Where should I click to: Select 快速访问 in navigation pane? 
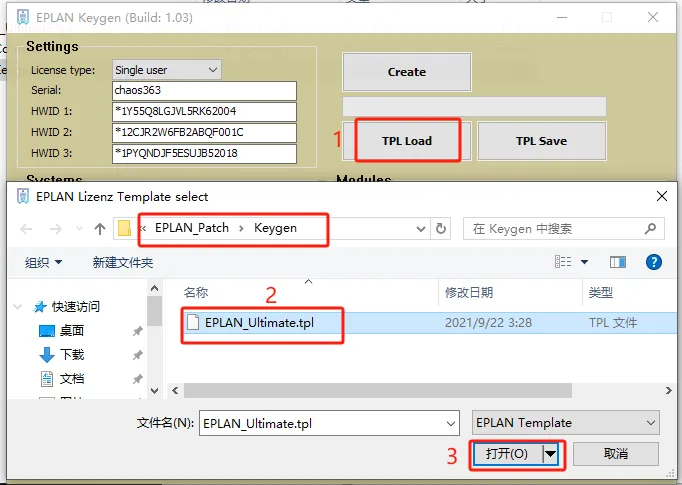point(67,307)
